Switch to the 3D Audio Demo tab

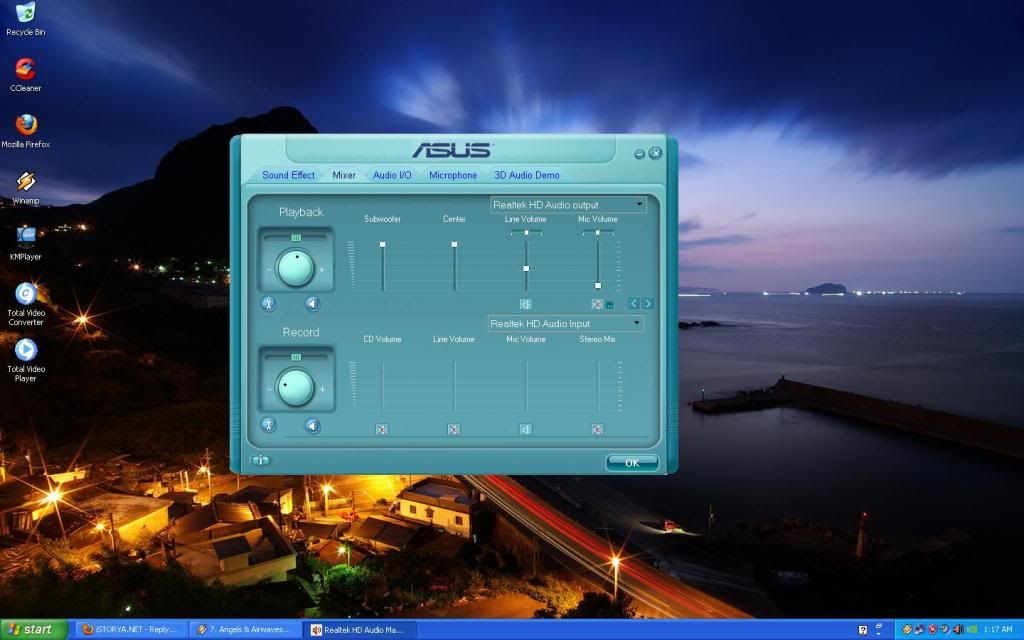[x=526, y=175]
